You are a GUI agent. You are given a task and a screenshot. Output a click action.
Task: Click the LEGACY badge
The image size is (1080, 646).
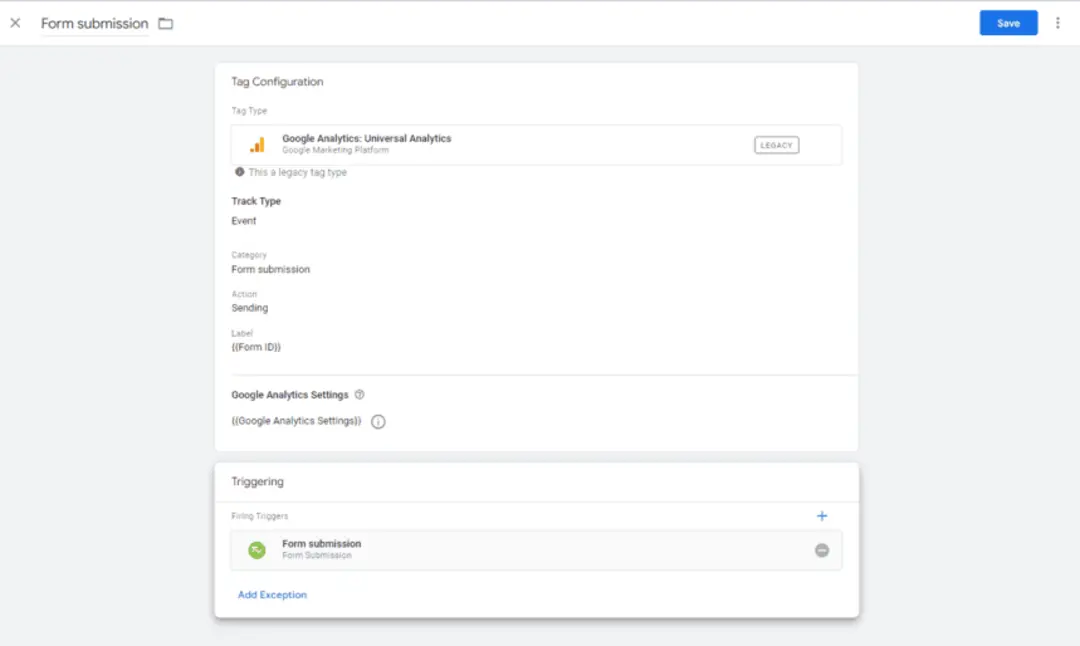[776, 145]
